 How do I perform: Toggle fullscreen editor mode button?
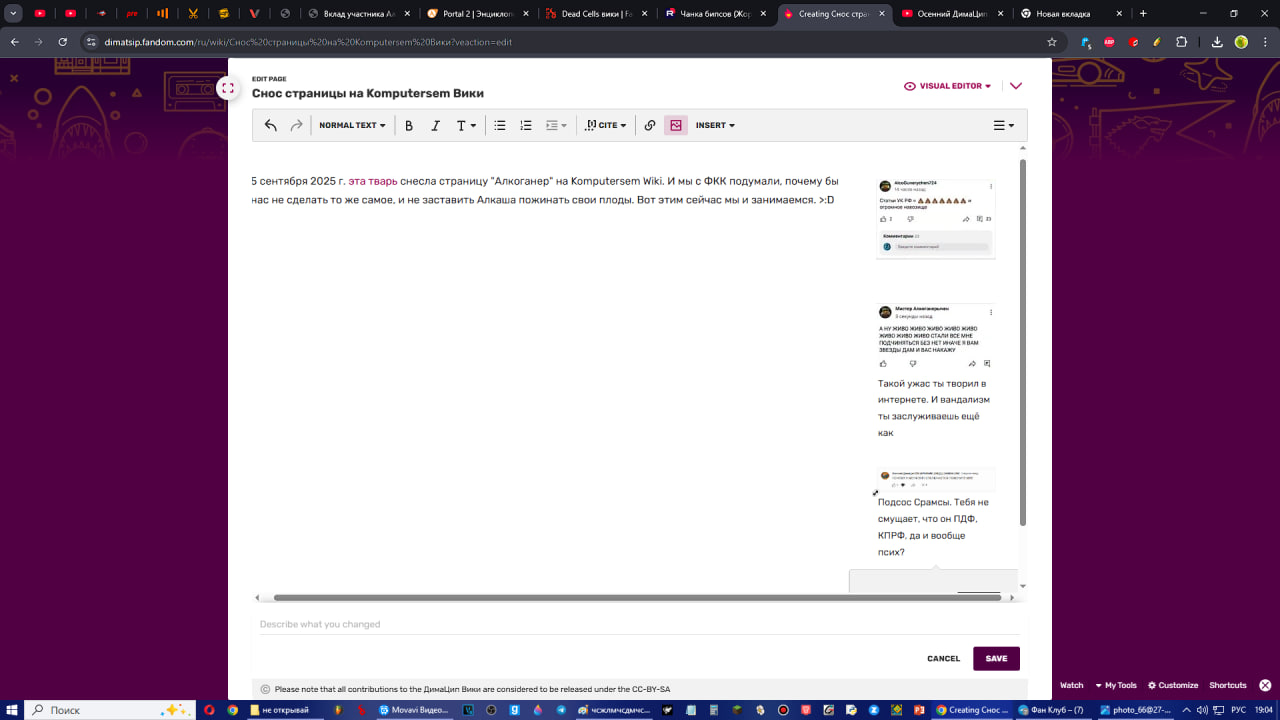228,88
